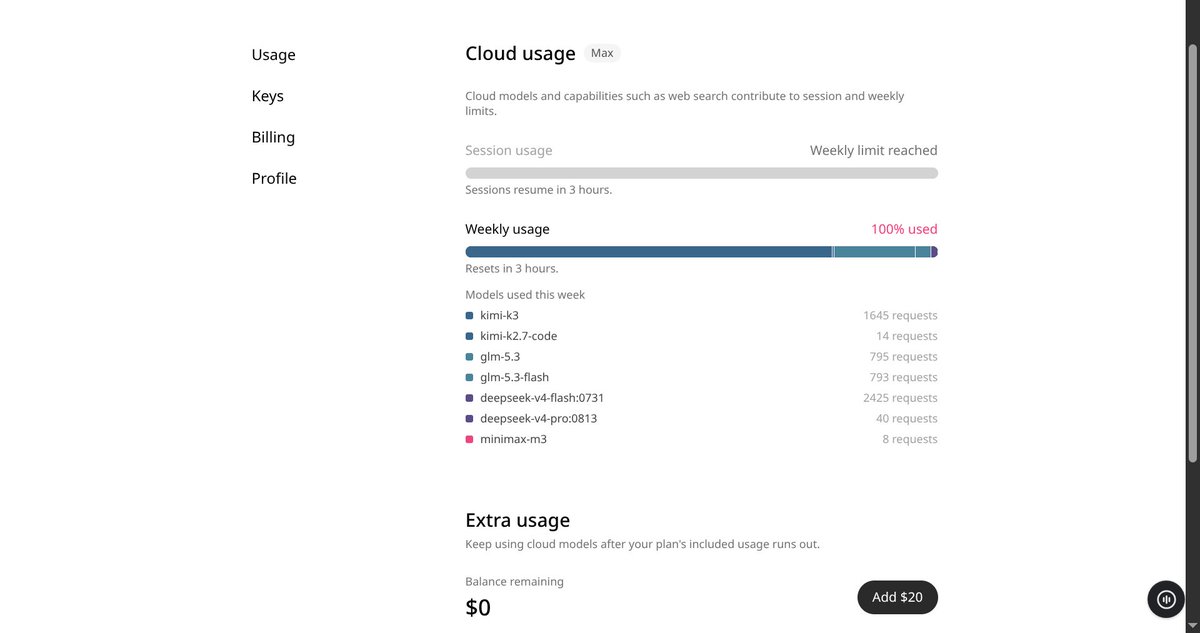Click the Weekly usage label

pos(507,229)
